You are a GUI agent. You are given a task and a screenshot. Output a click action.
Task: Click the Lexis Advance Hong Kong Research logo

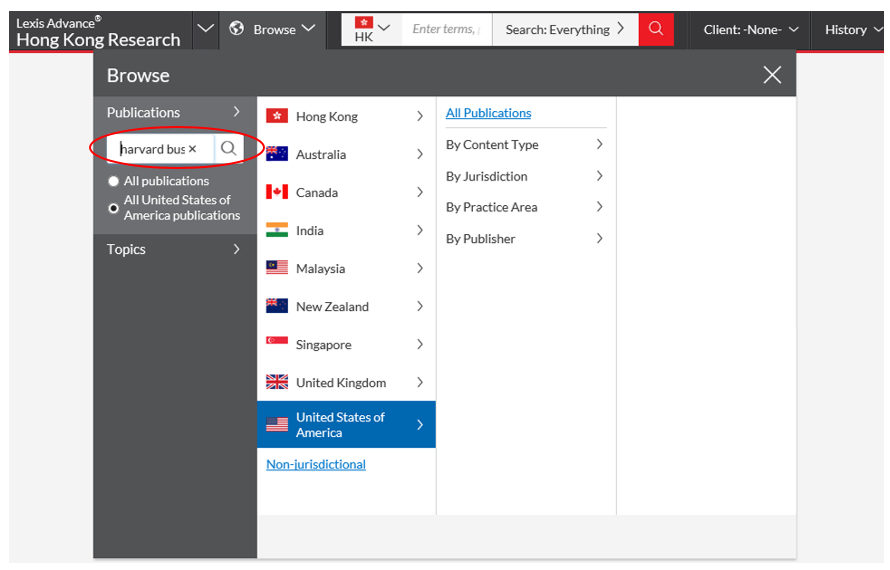click(98, 31)
